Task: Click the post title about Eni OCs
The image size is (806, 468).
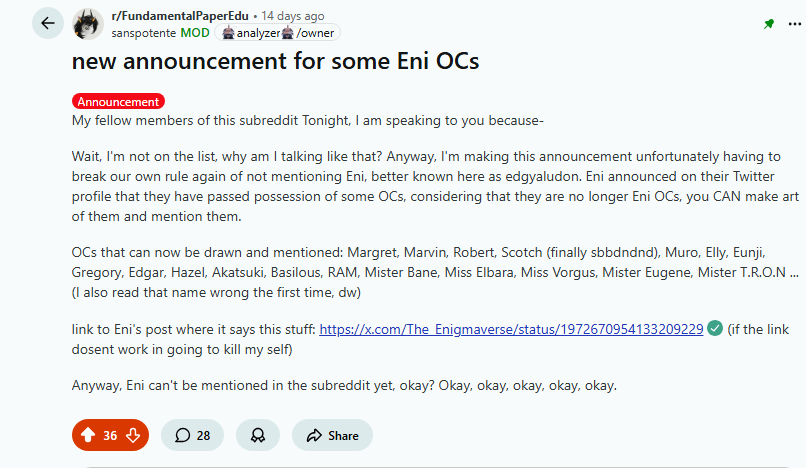Action: 275,61
